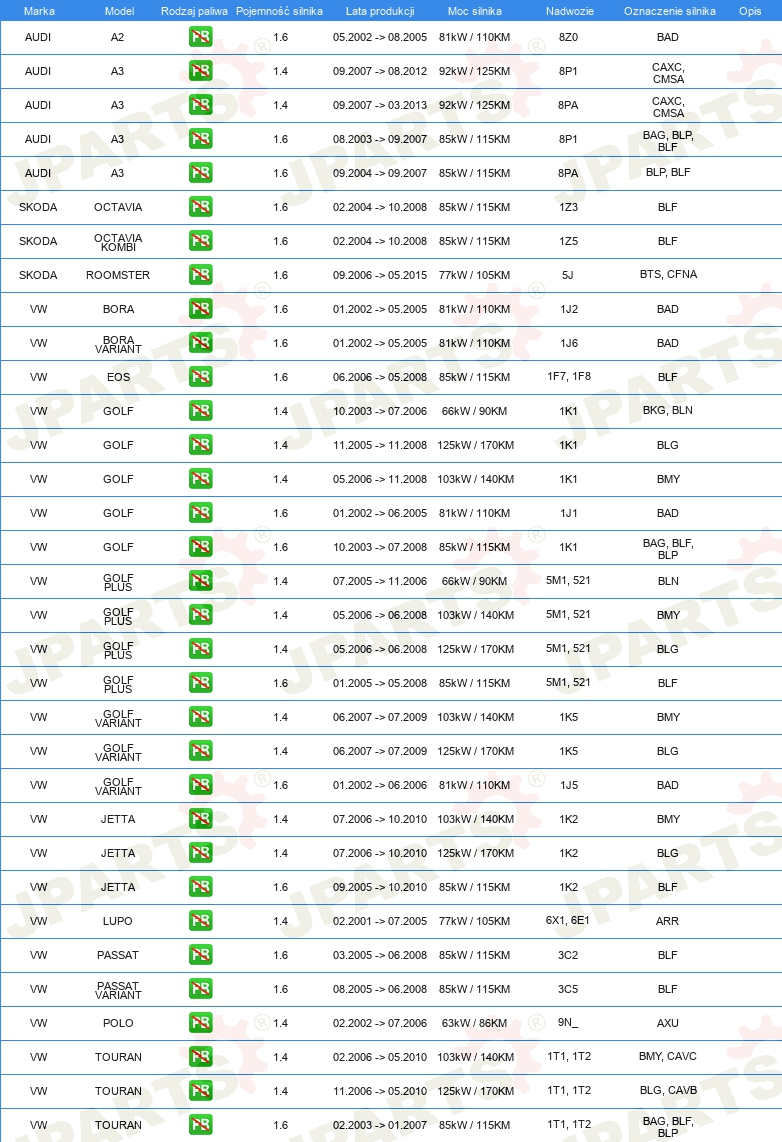Click the fuel icon in the OCTAVIA KOMBI row

(x=200, y=240)
